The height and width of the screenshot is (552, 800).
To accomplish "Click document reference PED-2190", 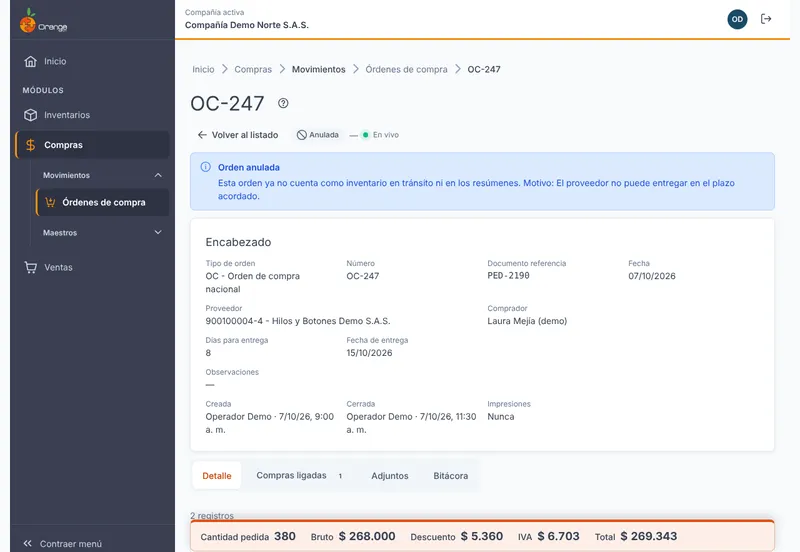I will pyautogui.click(x=508, y=275).
